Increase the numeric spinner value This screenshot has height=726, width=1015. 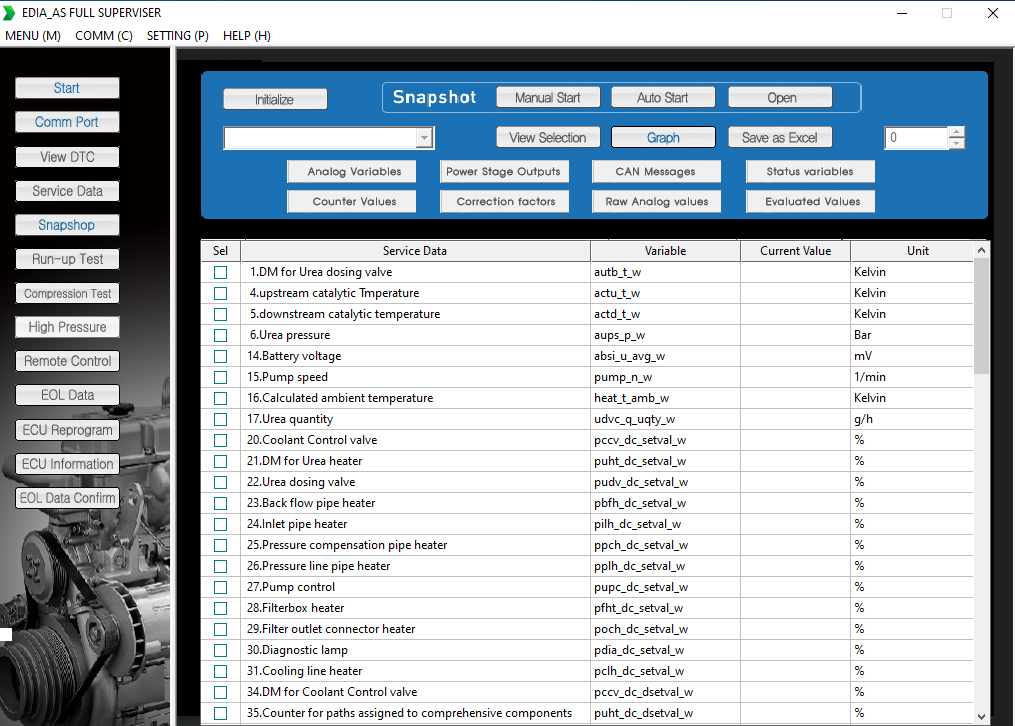coord(956,132)
